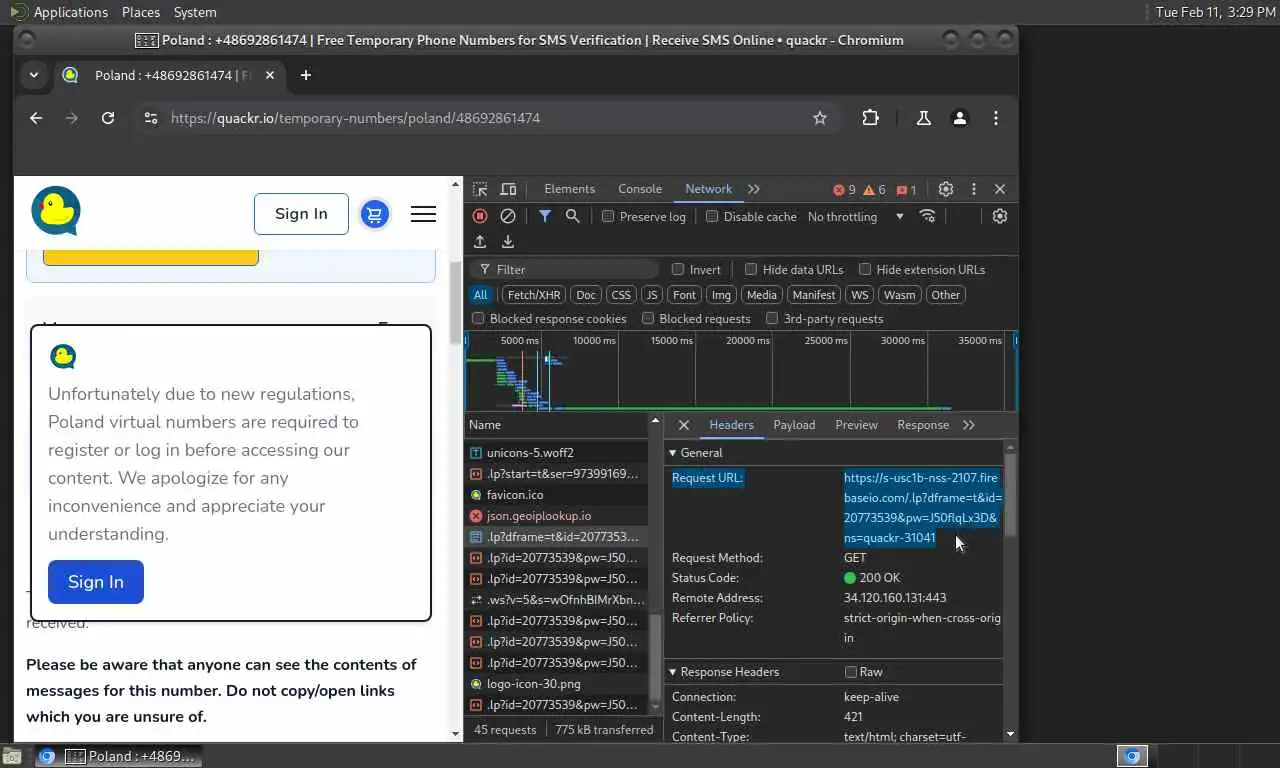Reload the current page
This screenshot has width=1280, height=768.
pos(108,118)
